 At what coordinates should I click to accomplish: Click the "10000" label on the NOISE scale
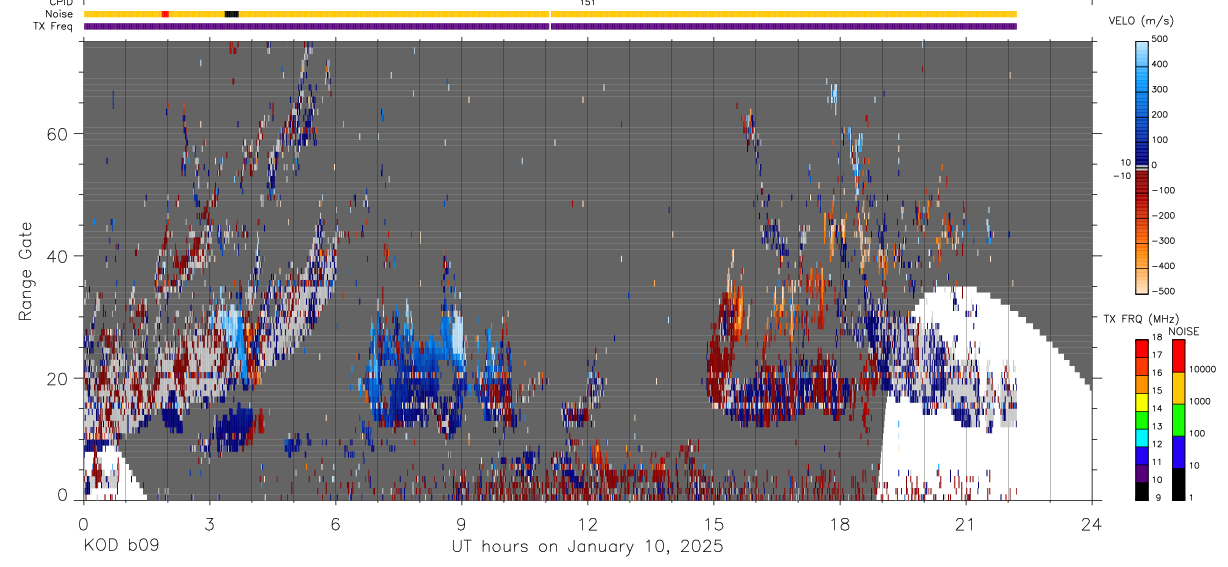(1205, 369)
